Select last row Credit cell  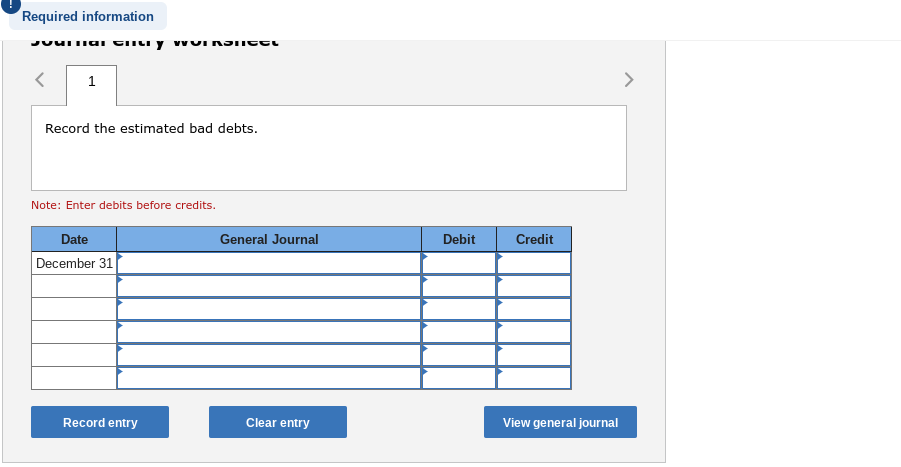click(x=534, y=378)
